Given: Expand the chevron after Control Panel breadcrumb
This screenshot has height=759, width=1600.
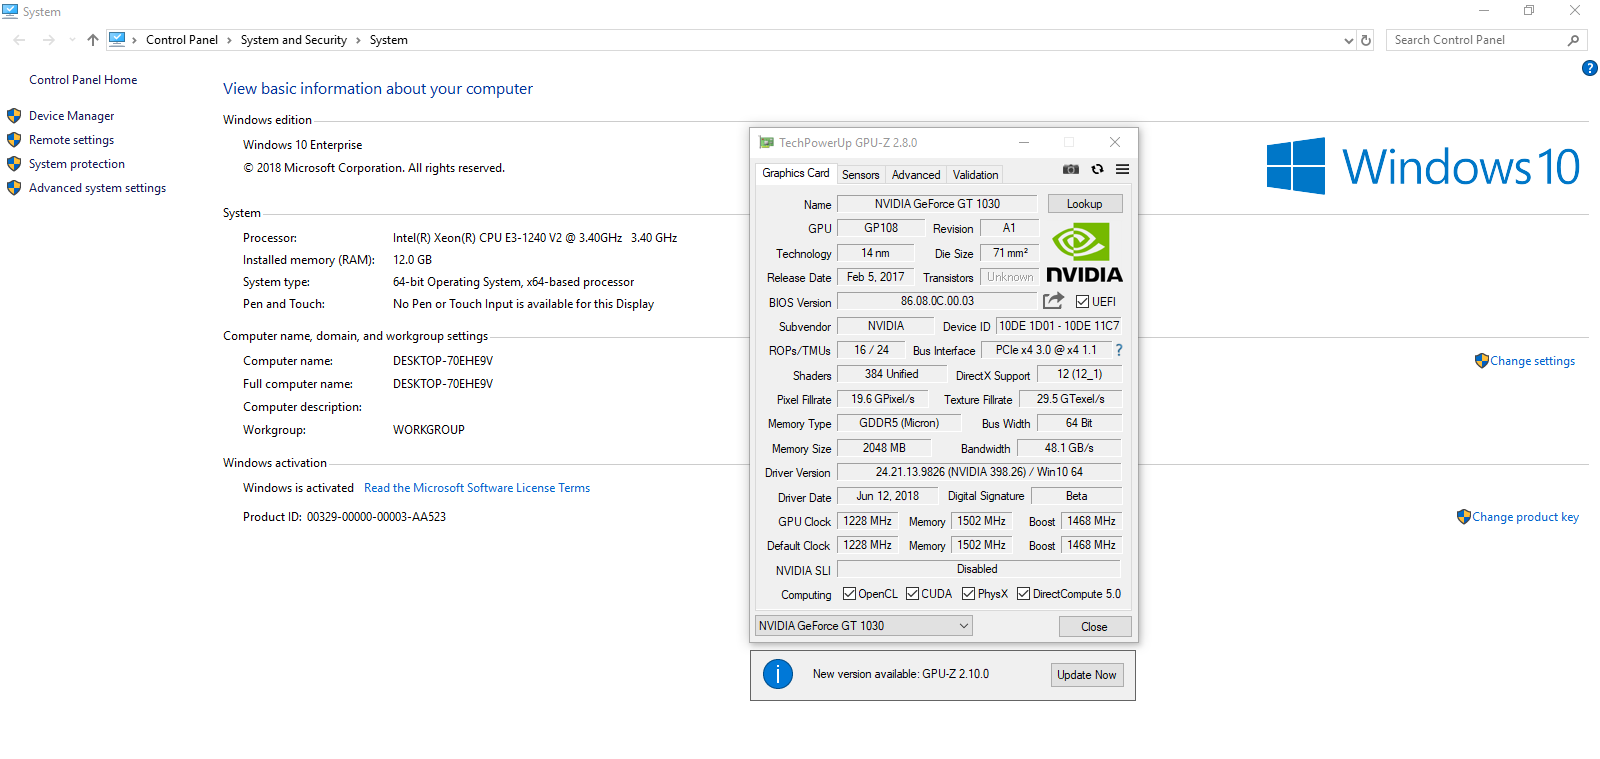Looking at the screenshot, I should (229, 40).
